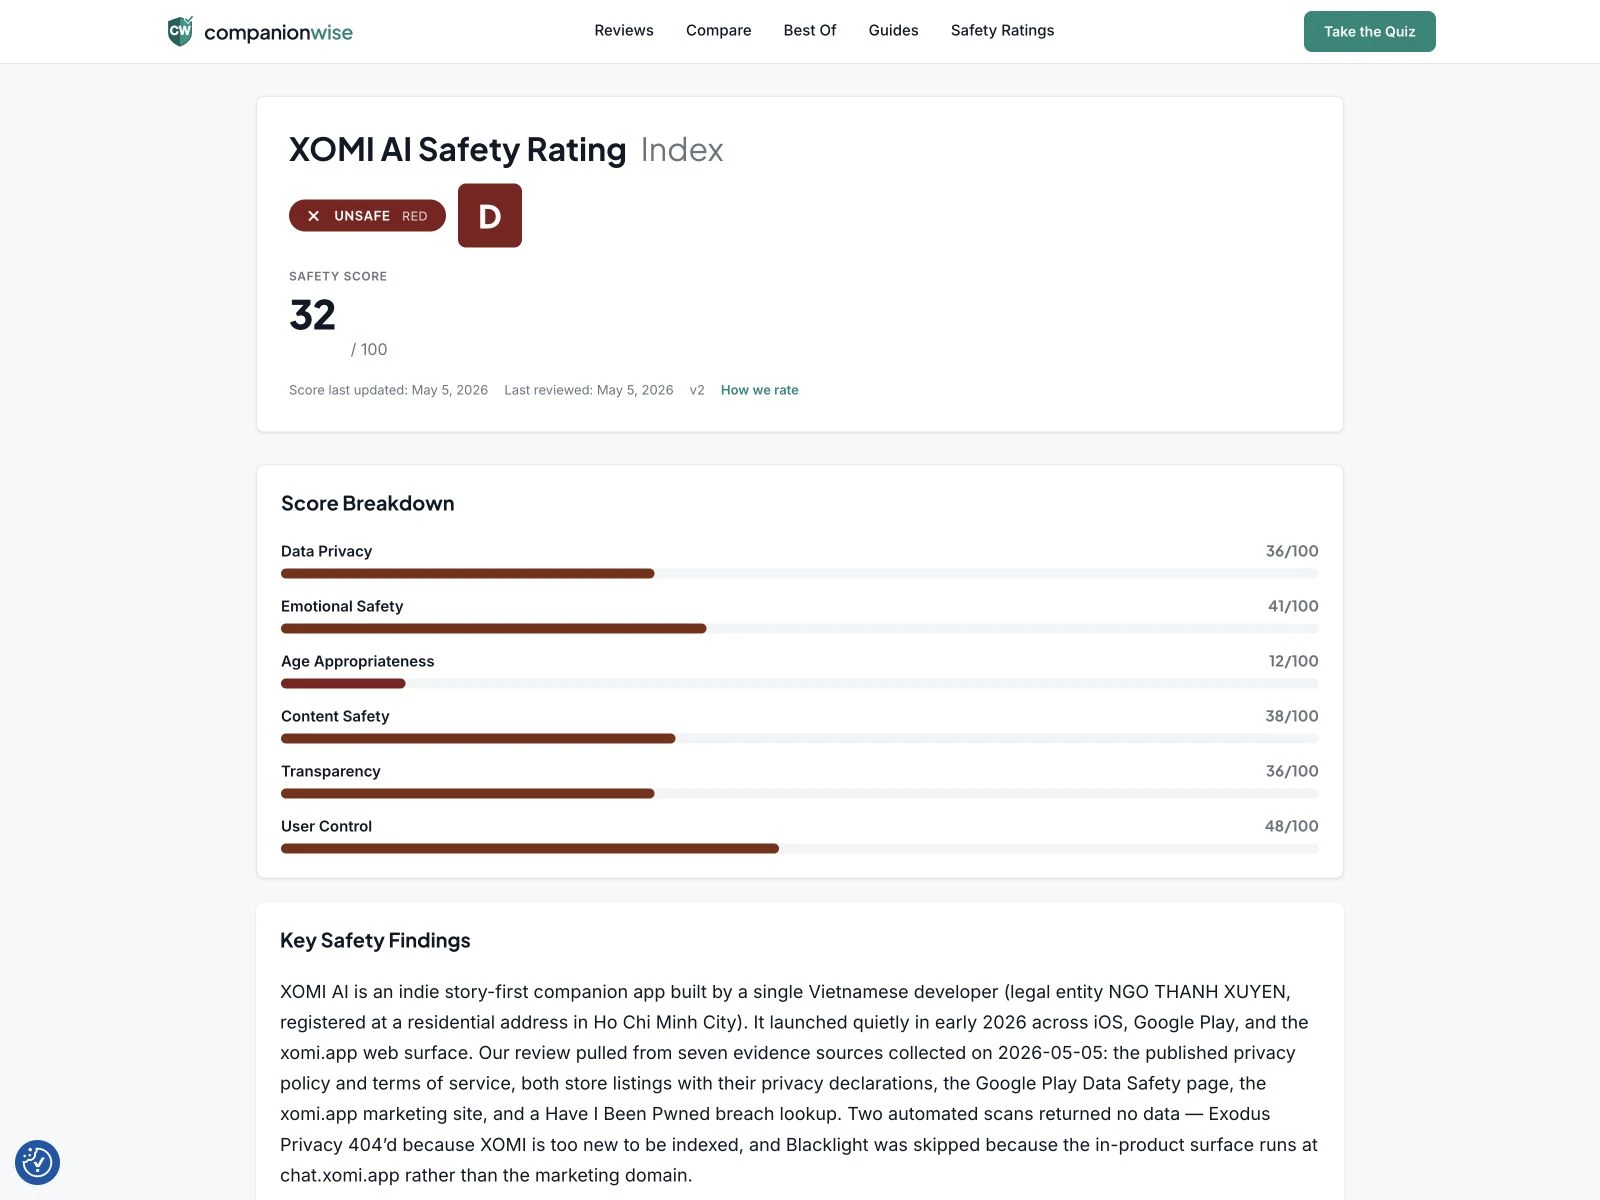Click the Take the Quiz button
The width and height of the screenshot is (1600, 1200).
click(x=1369, y=31)
